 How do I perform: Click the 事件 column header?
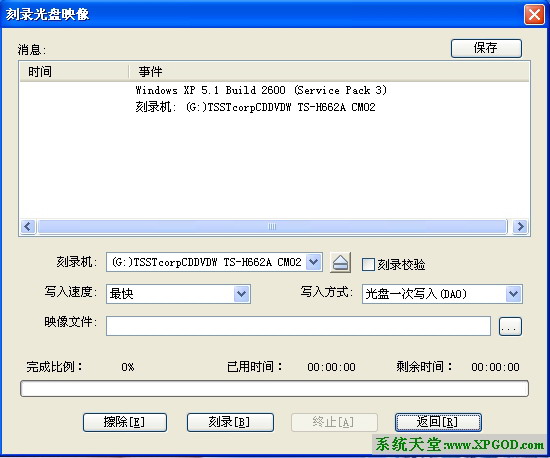pos(329,72)
